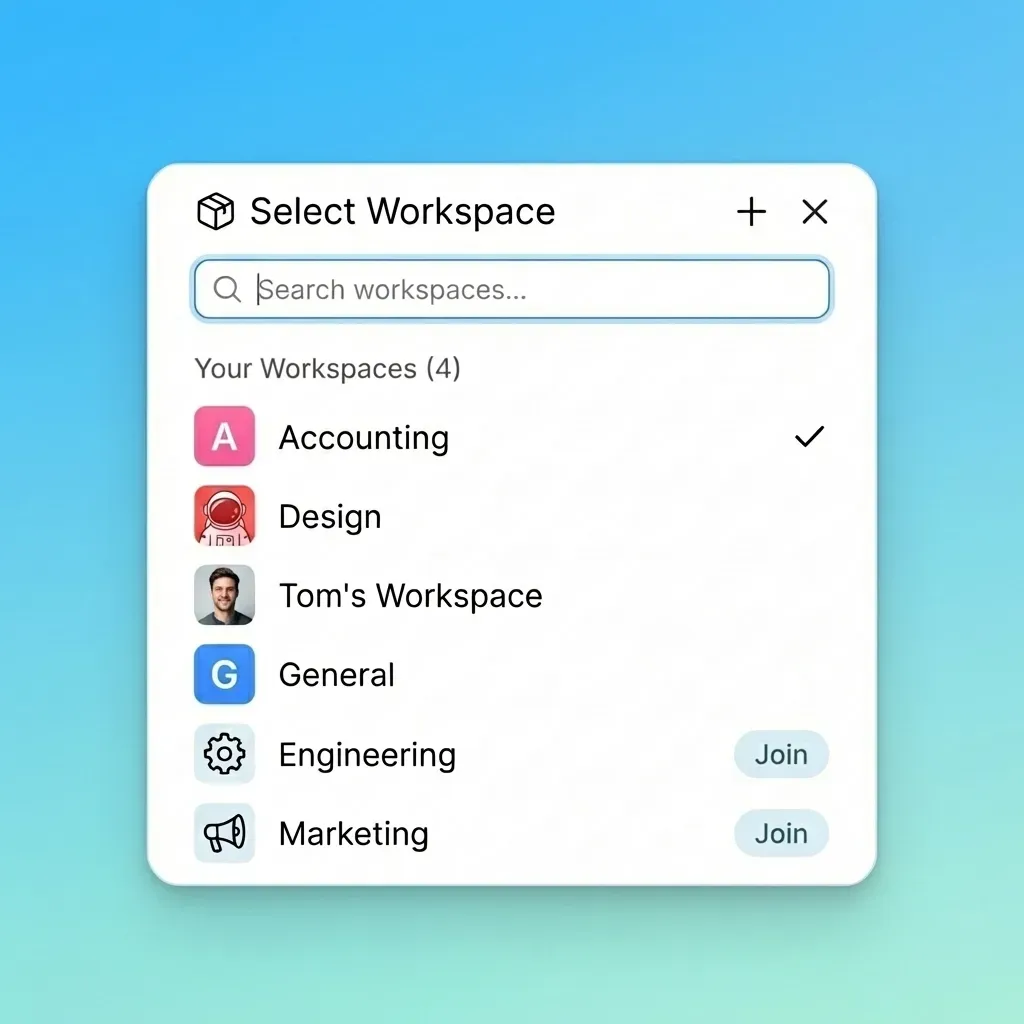The height and width of the screenshot is (1024, 1024).
Task: Click Tom's profile avatar icon
Action: coord(224,595)
